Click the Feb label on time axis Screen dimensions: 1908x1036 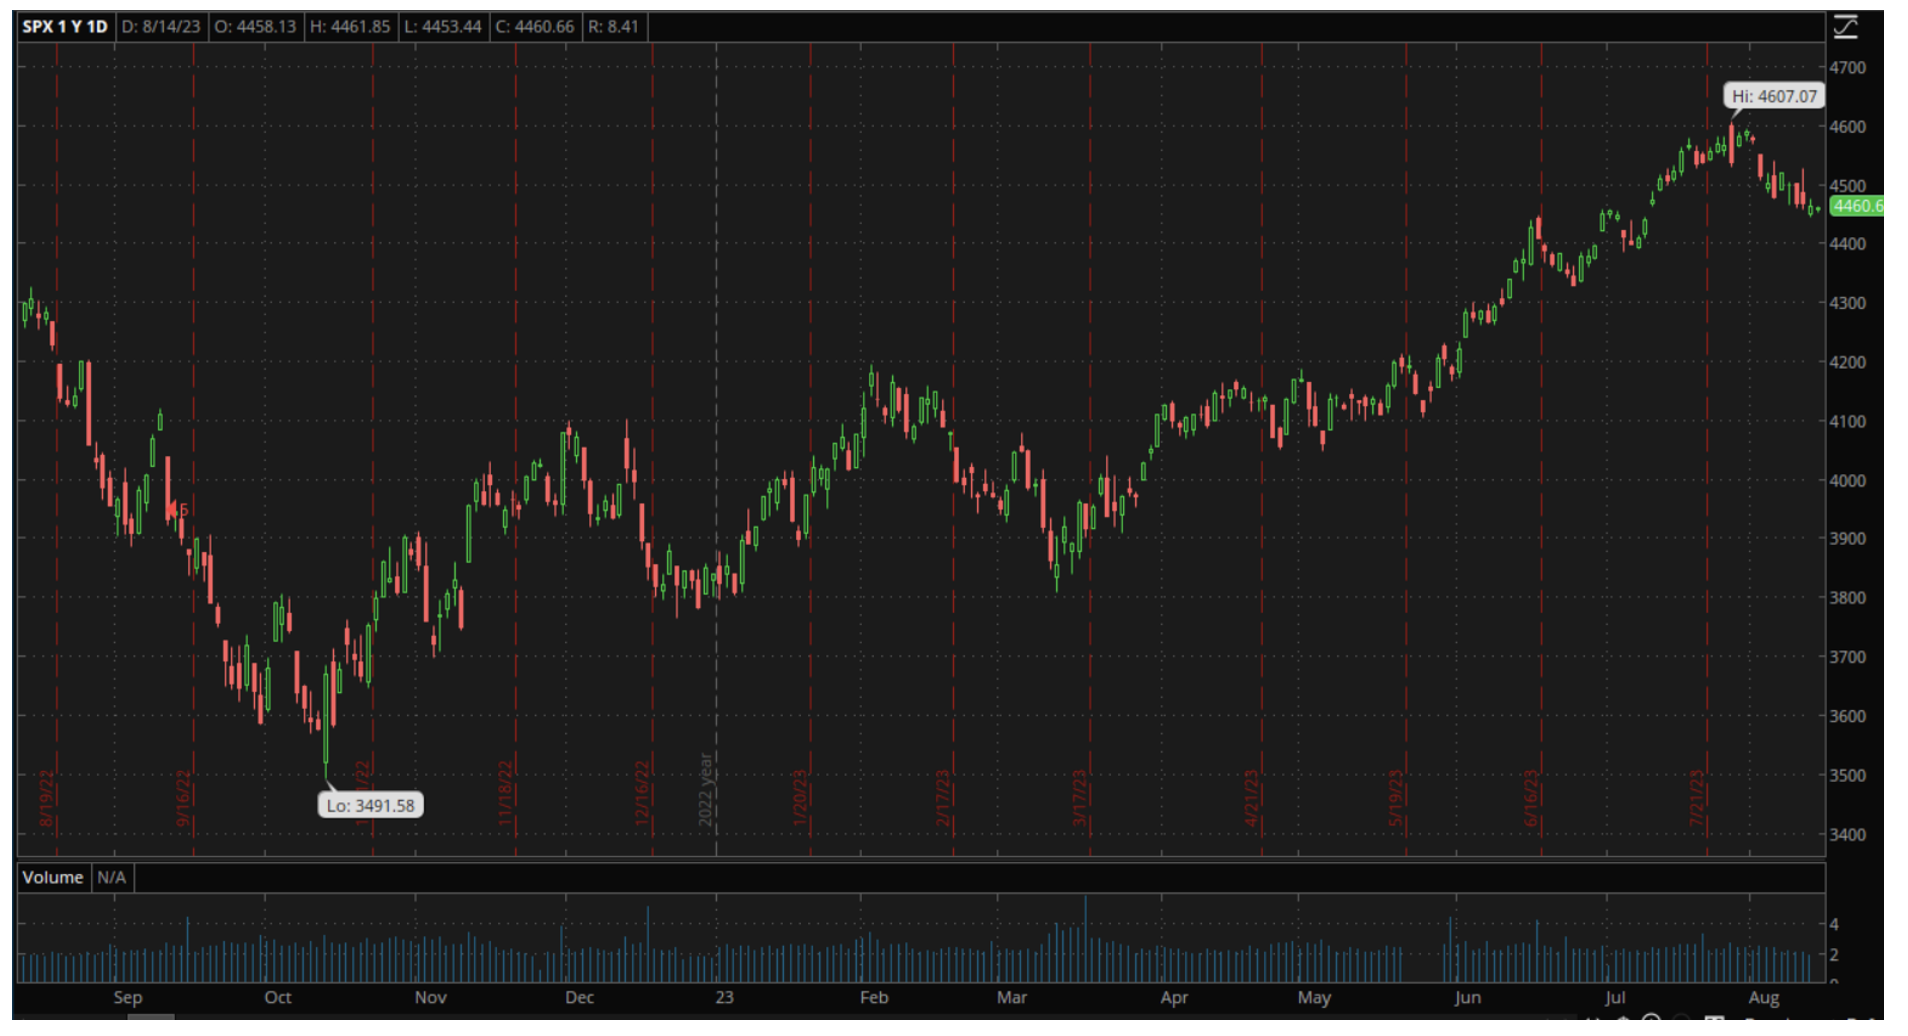[x=874, y=997]
